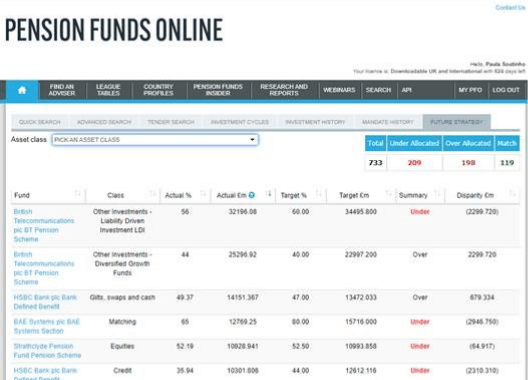Screen dimensions: 528x380
Task: Click Equities class cell
Action: tap(122, 346)
